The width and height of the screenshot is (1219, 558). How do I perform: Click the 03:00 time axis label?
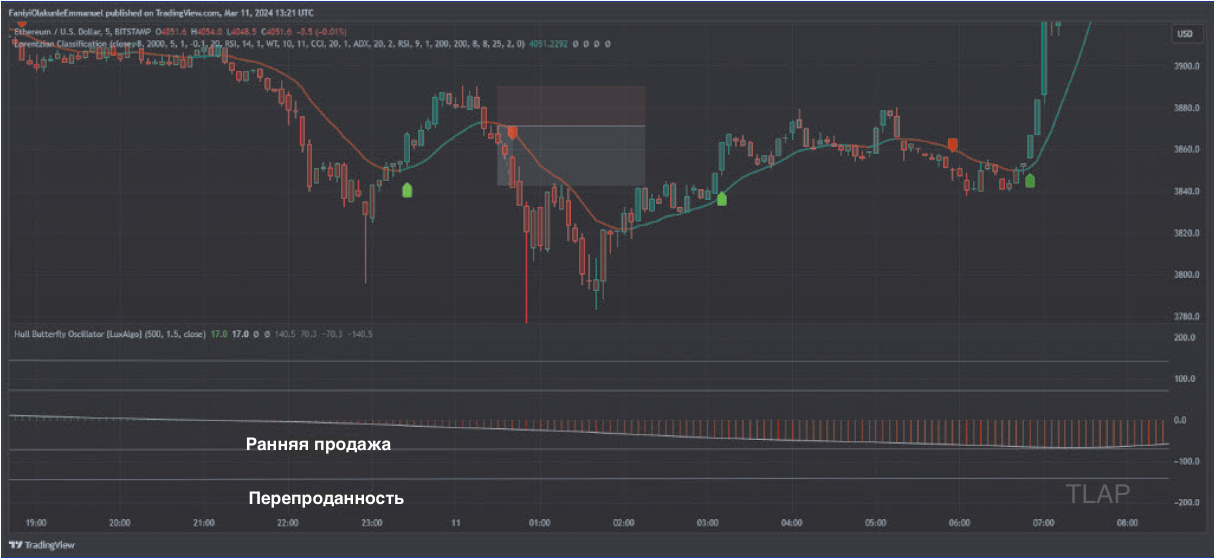pos(708,523)
